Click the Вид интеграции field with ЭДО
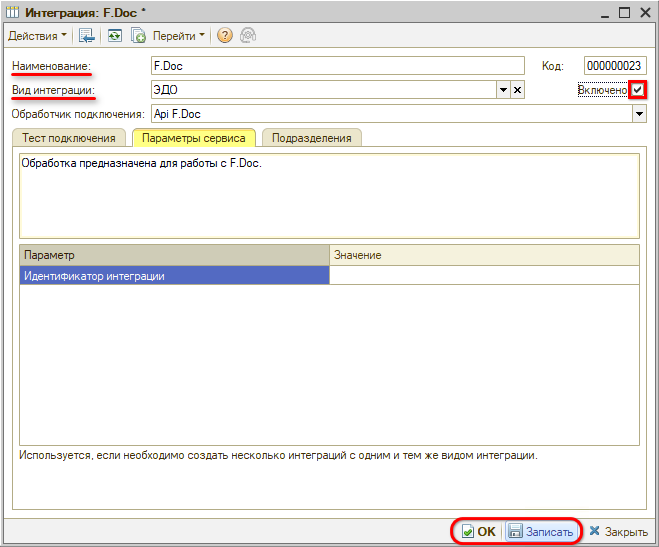This screenshot has height=547, width=659. pyautogui.click(x=324, y=89)
